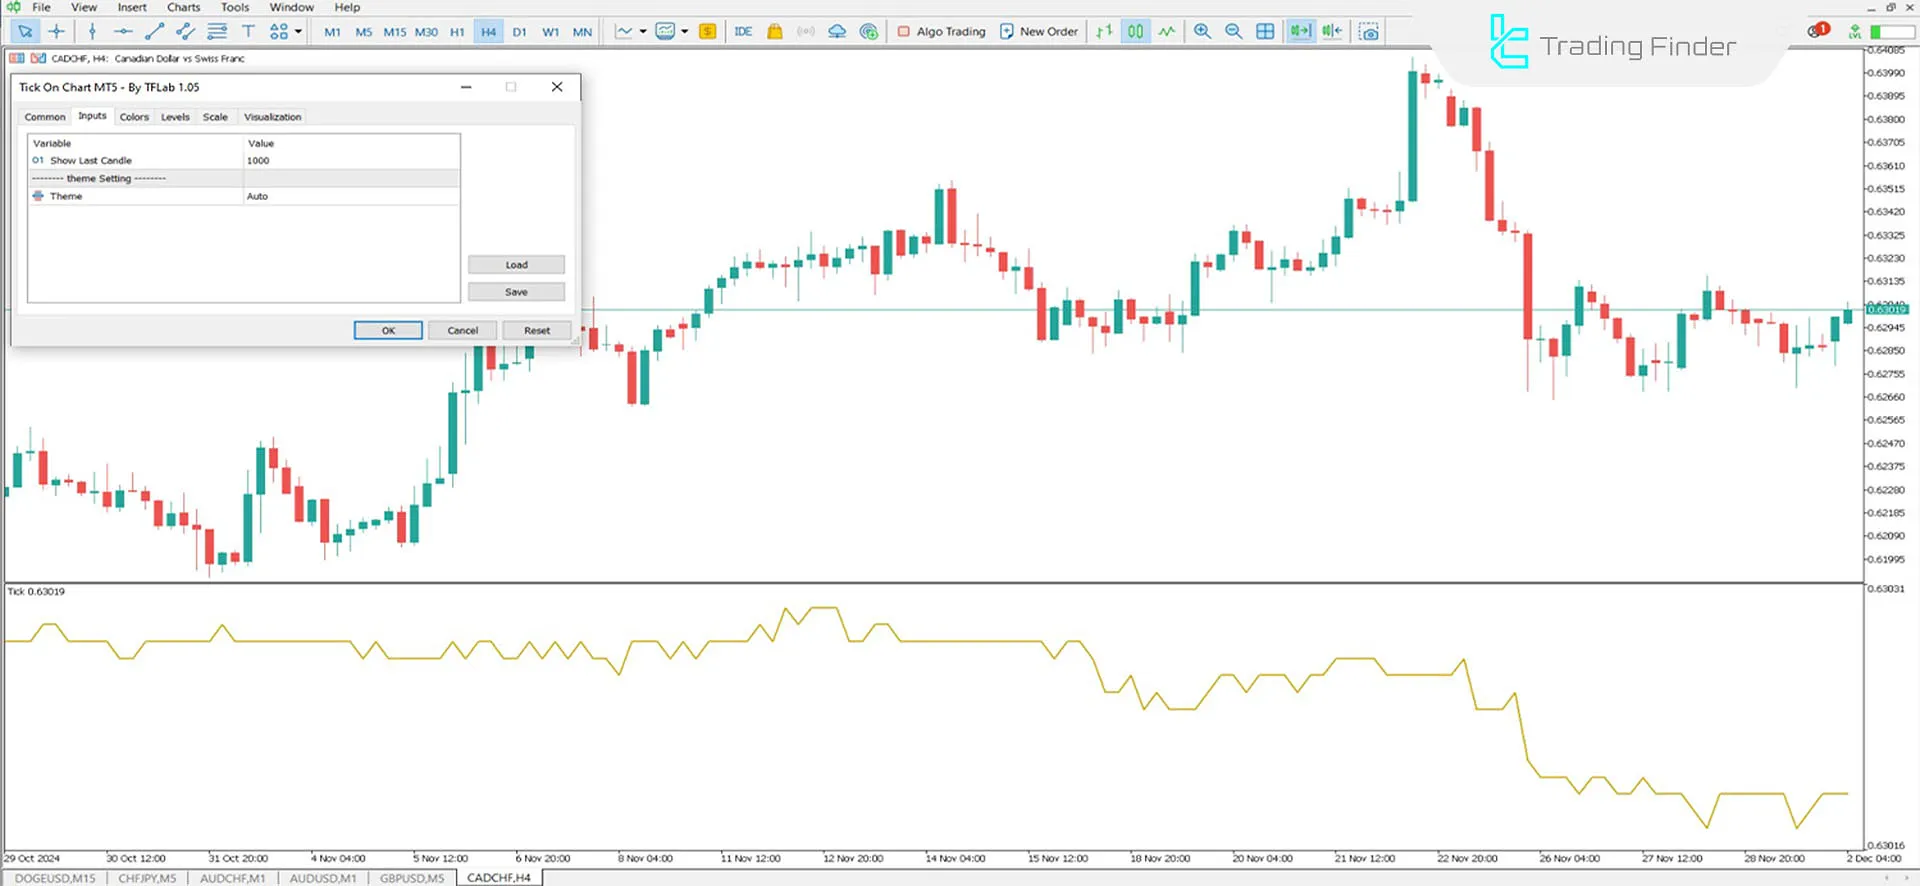Image resolution: width=1920 pixels, height=886 pixels.
Task: Take a chart screenshot with camera icon
Action: [1369, 32]
